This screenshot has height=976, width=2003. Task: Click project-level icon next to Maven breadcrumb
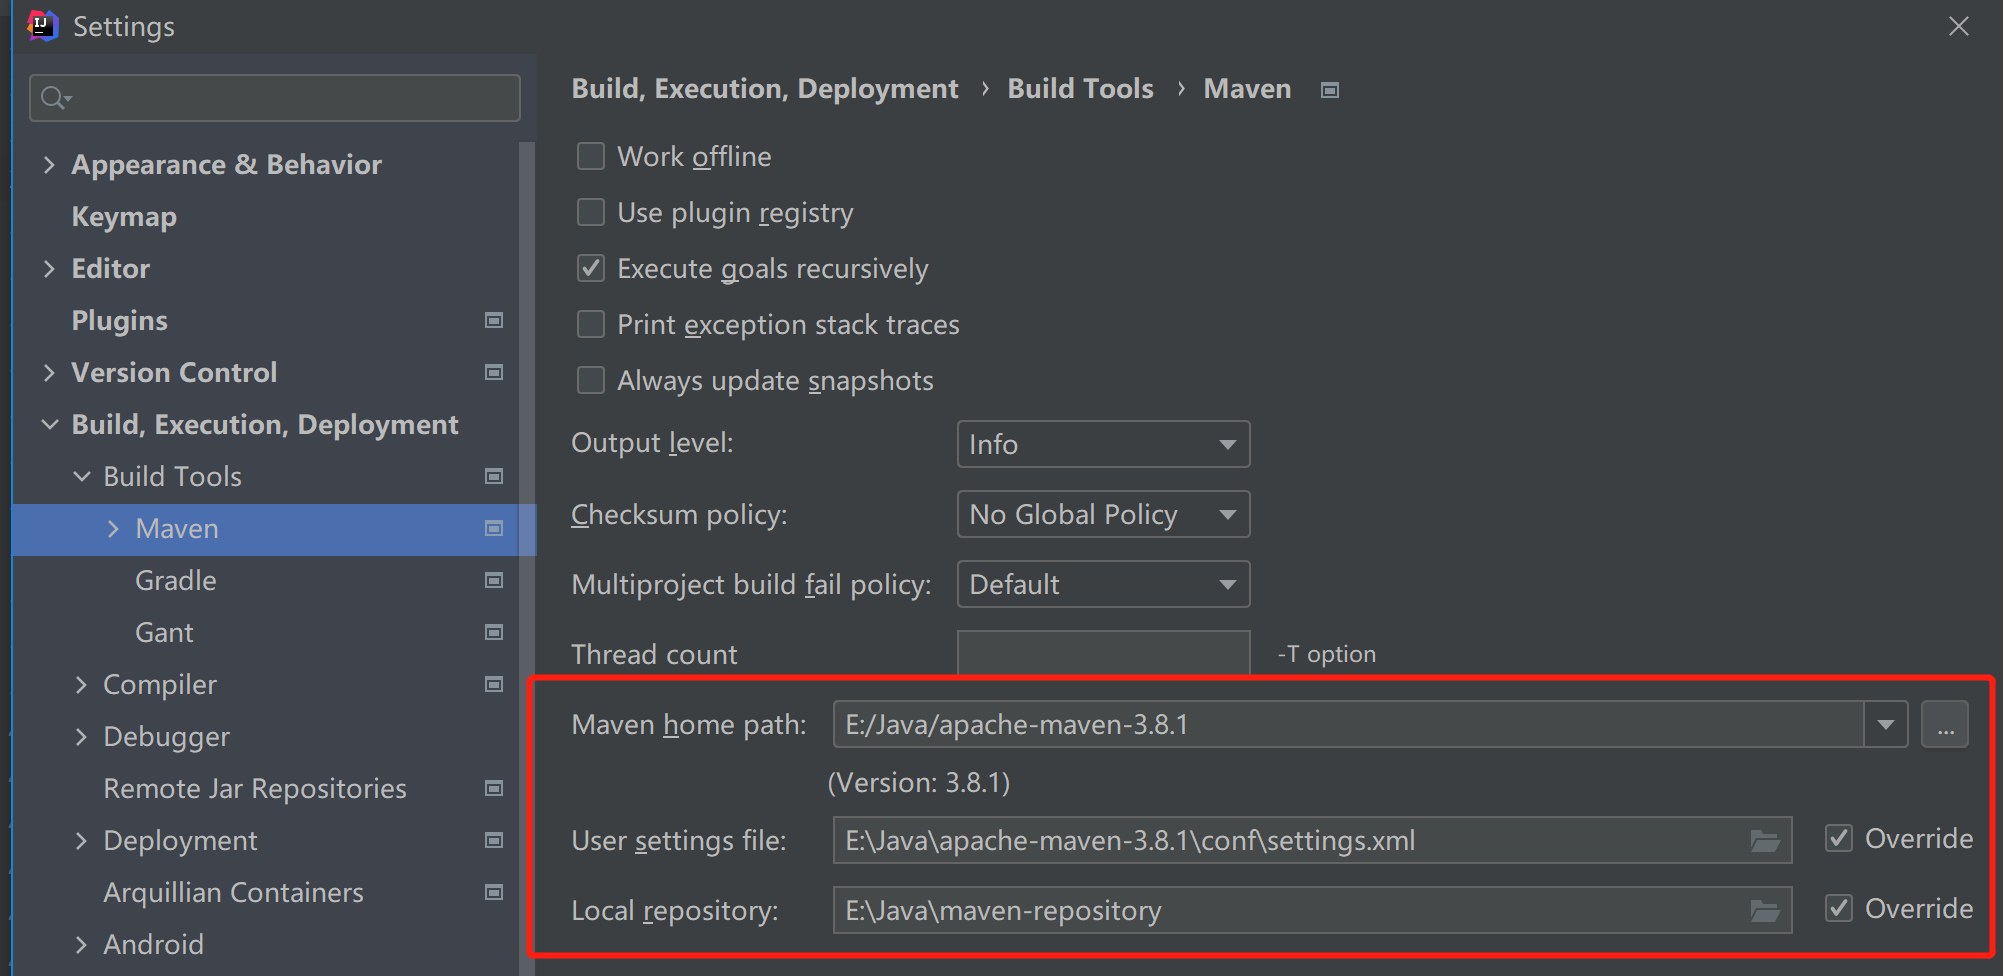pyautogui.click(x=1329, y=90)
